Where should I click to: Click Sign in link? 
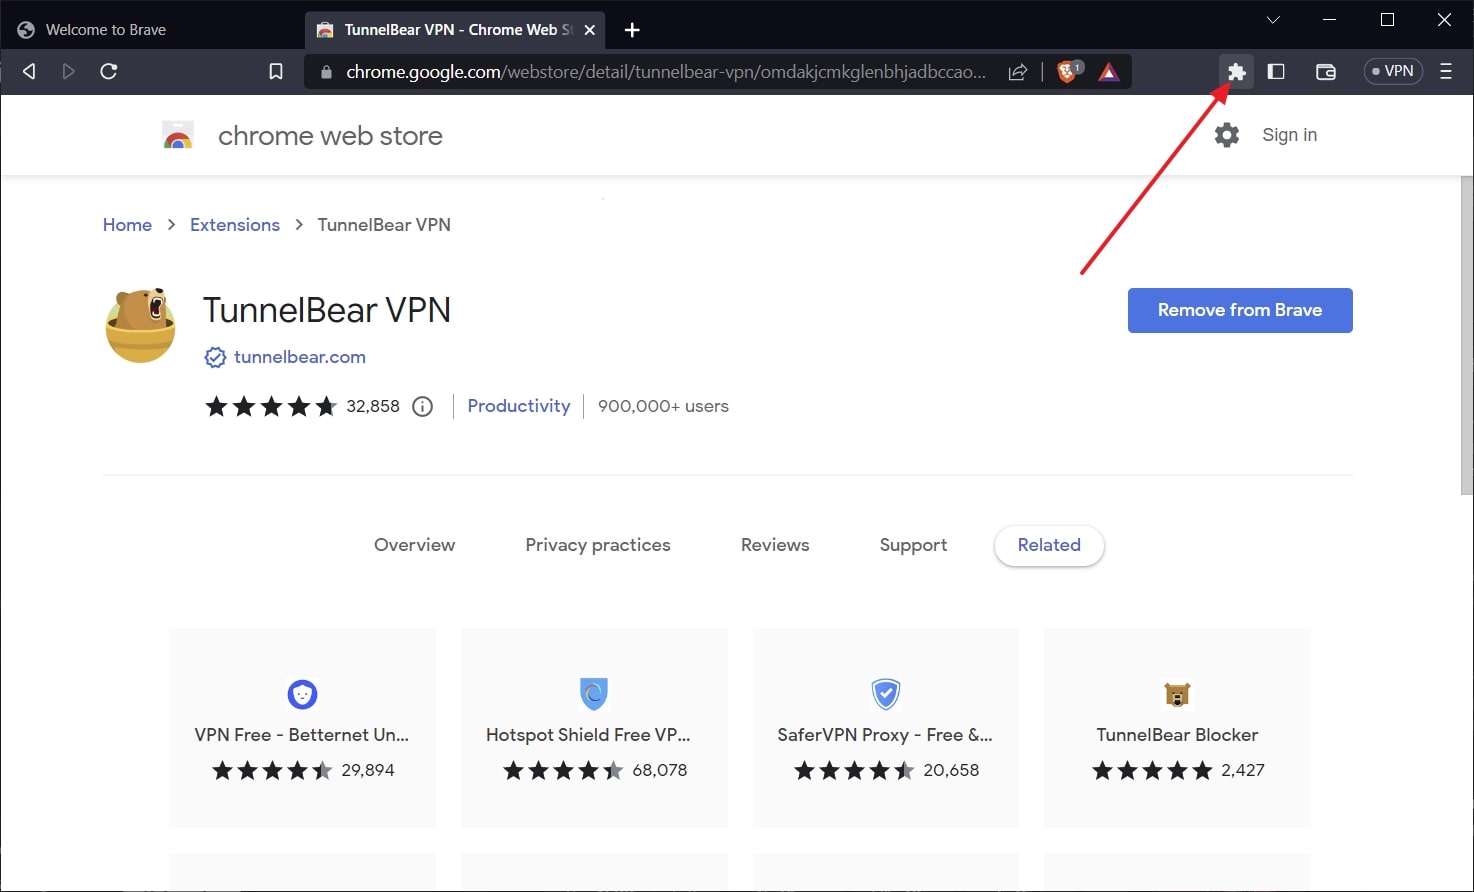(1290, 135)
